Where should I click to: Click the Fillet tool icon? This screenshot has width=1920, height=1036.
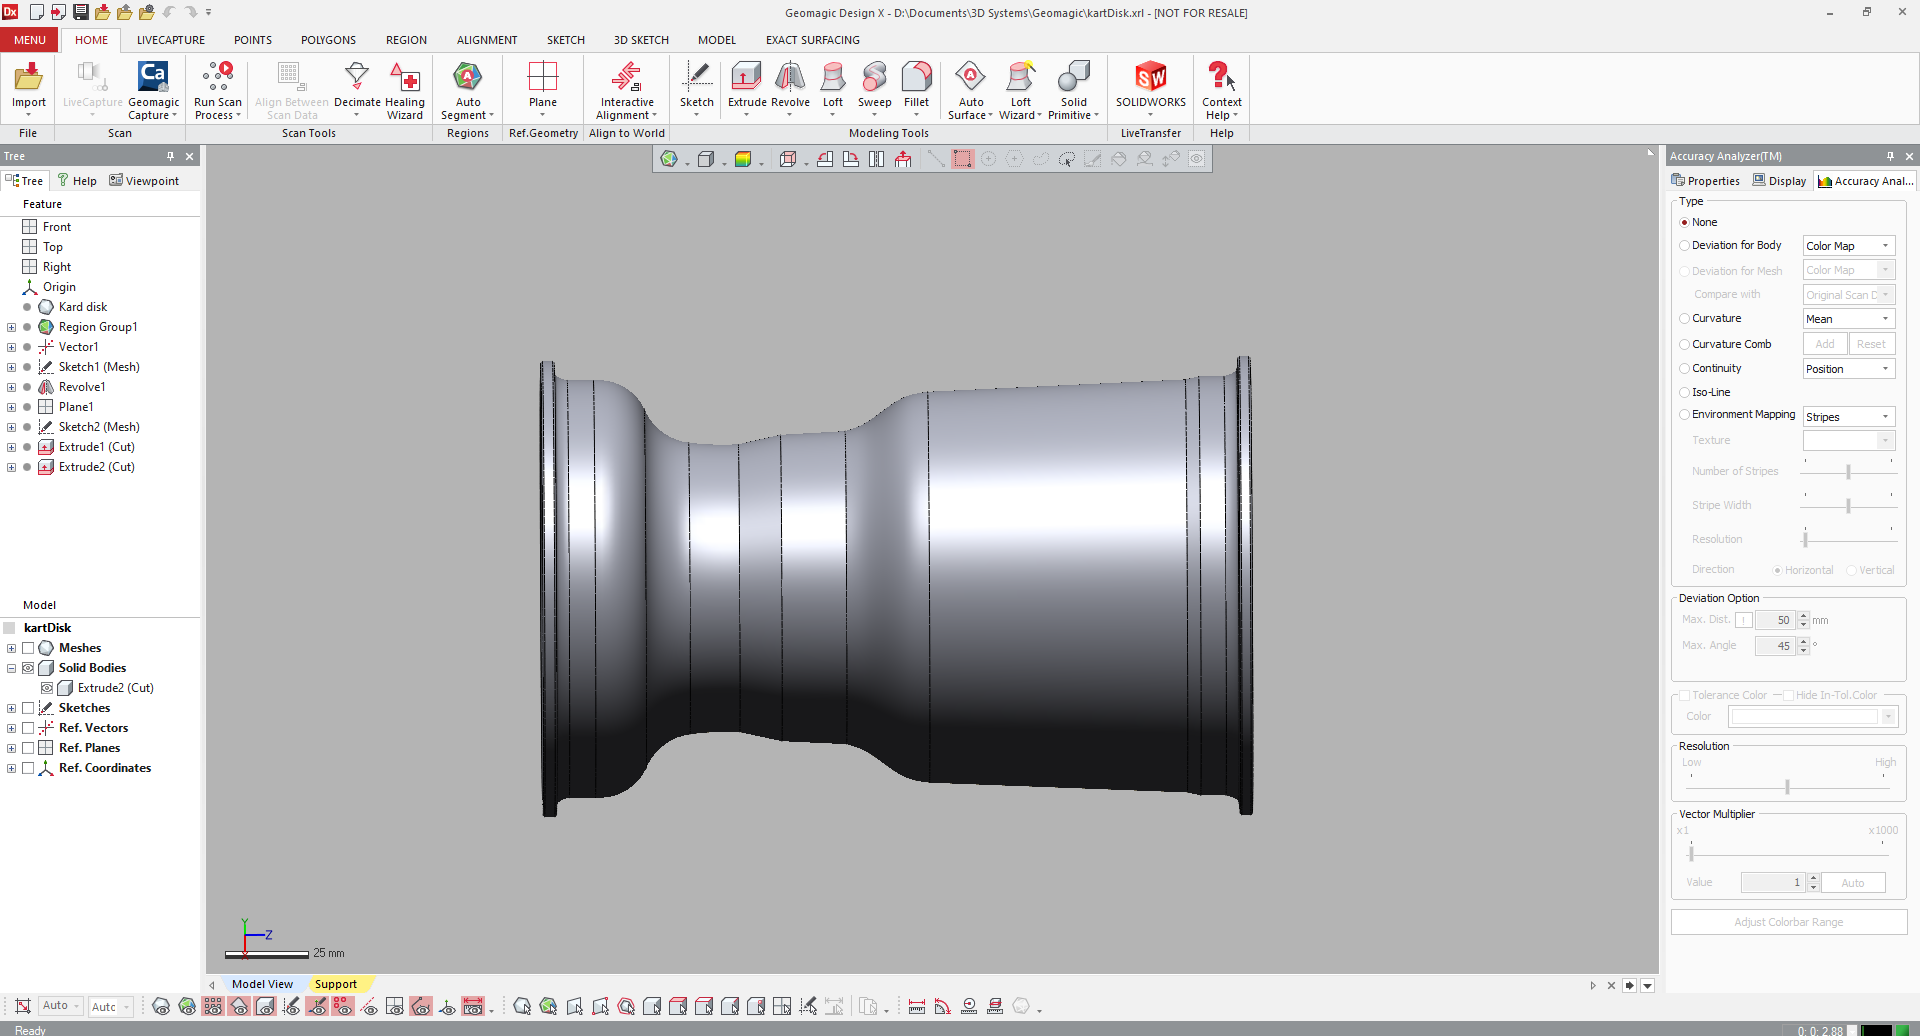click(916, 79)
